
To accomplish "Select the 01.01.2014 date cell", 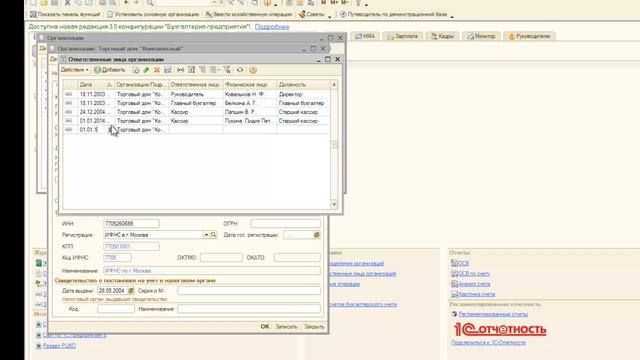I will (x=96, y=121).
